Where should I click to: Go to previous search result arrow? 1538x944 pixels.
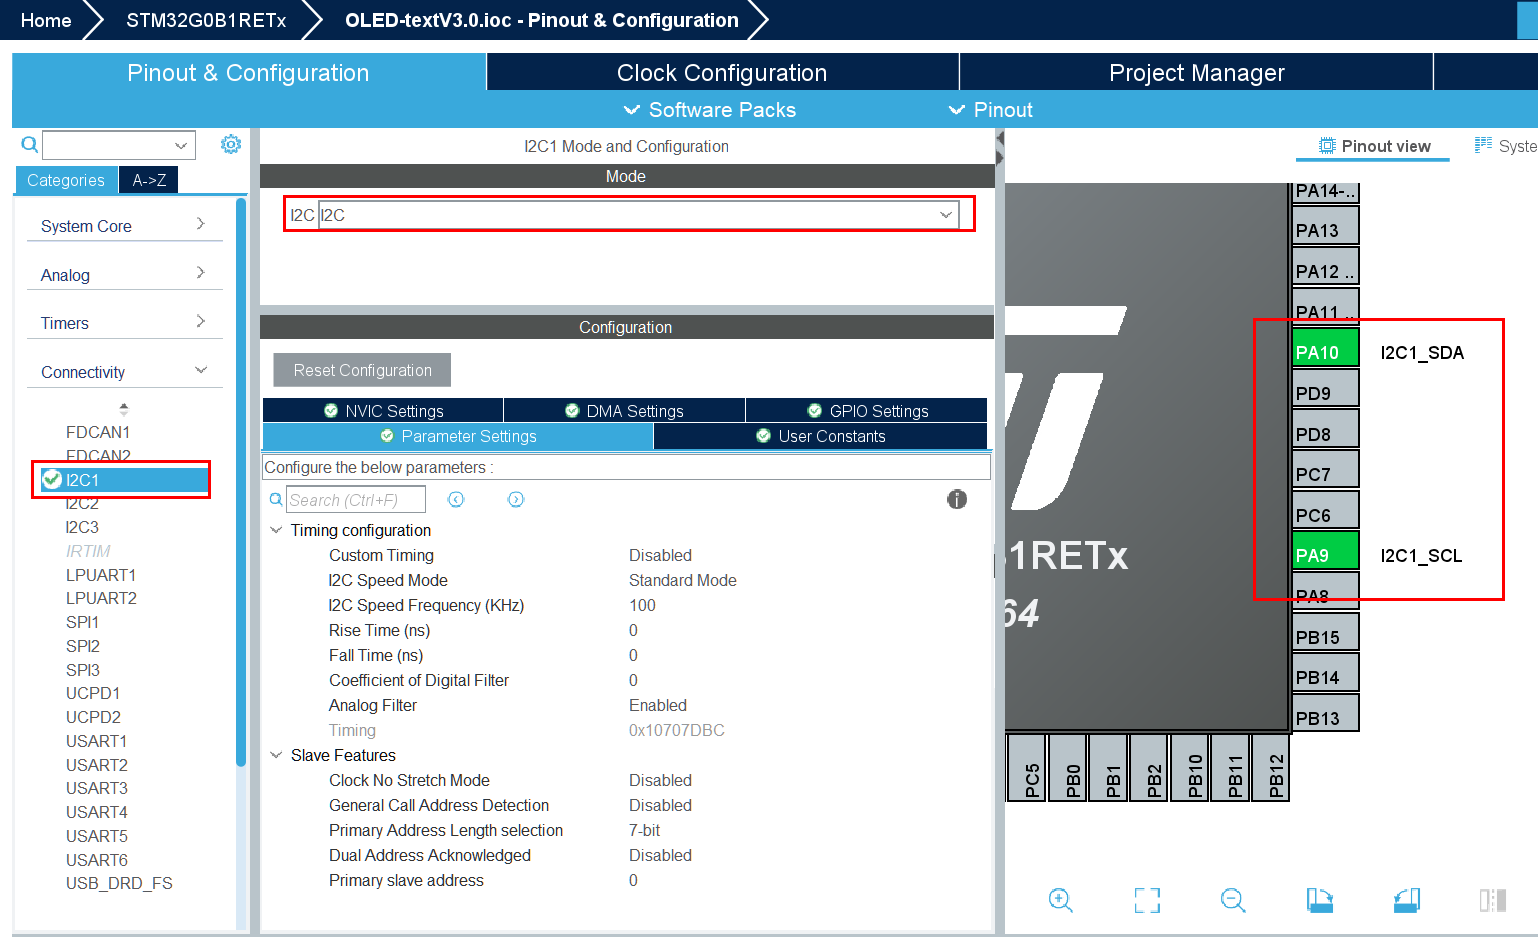(x=456, y=499)
